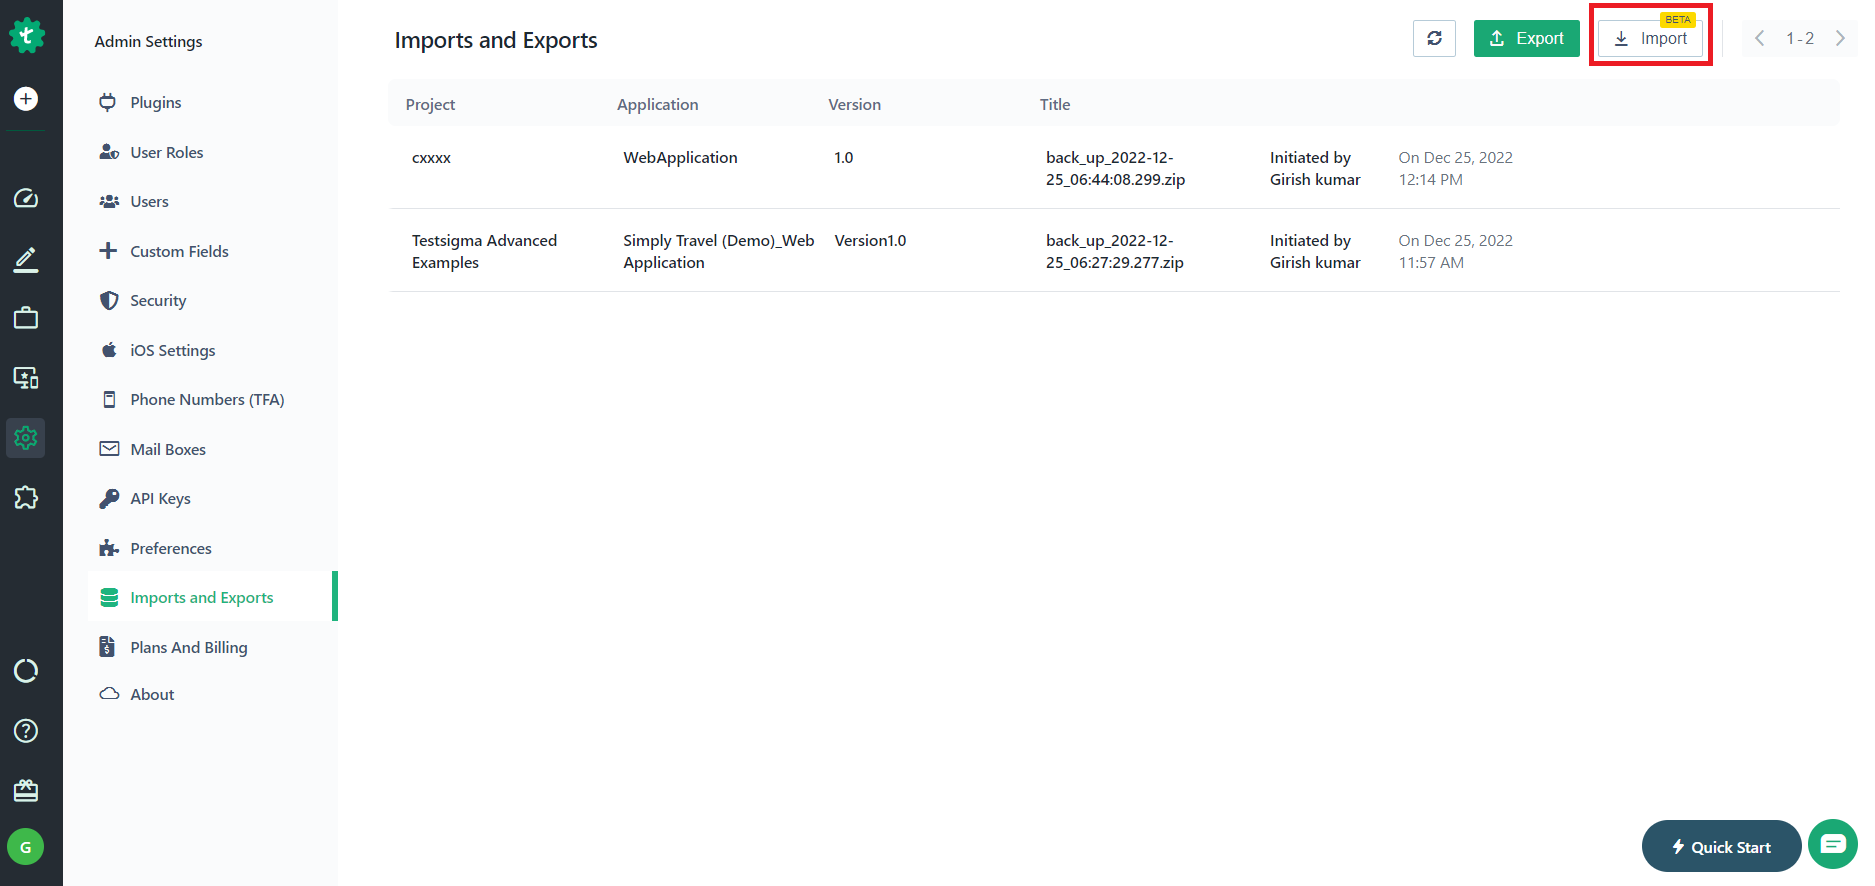The height and width of the screenshot is (886, 1875).
Task: Open the monitor devices icon in left rail
Action: coord(26,378)
